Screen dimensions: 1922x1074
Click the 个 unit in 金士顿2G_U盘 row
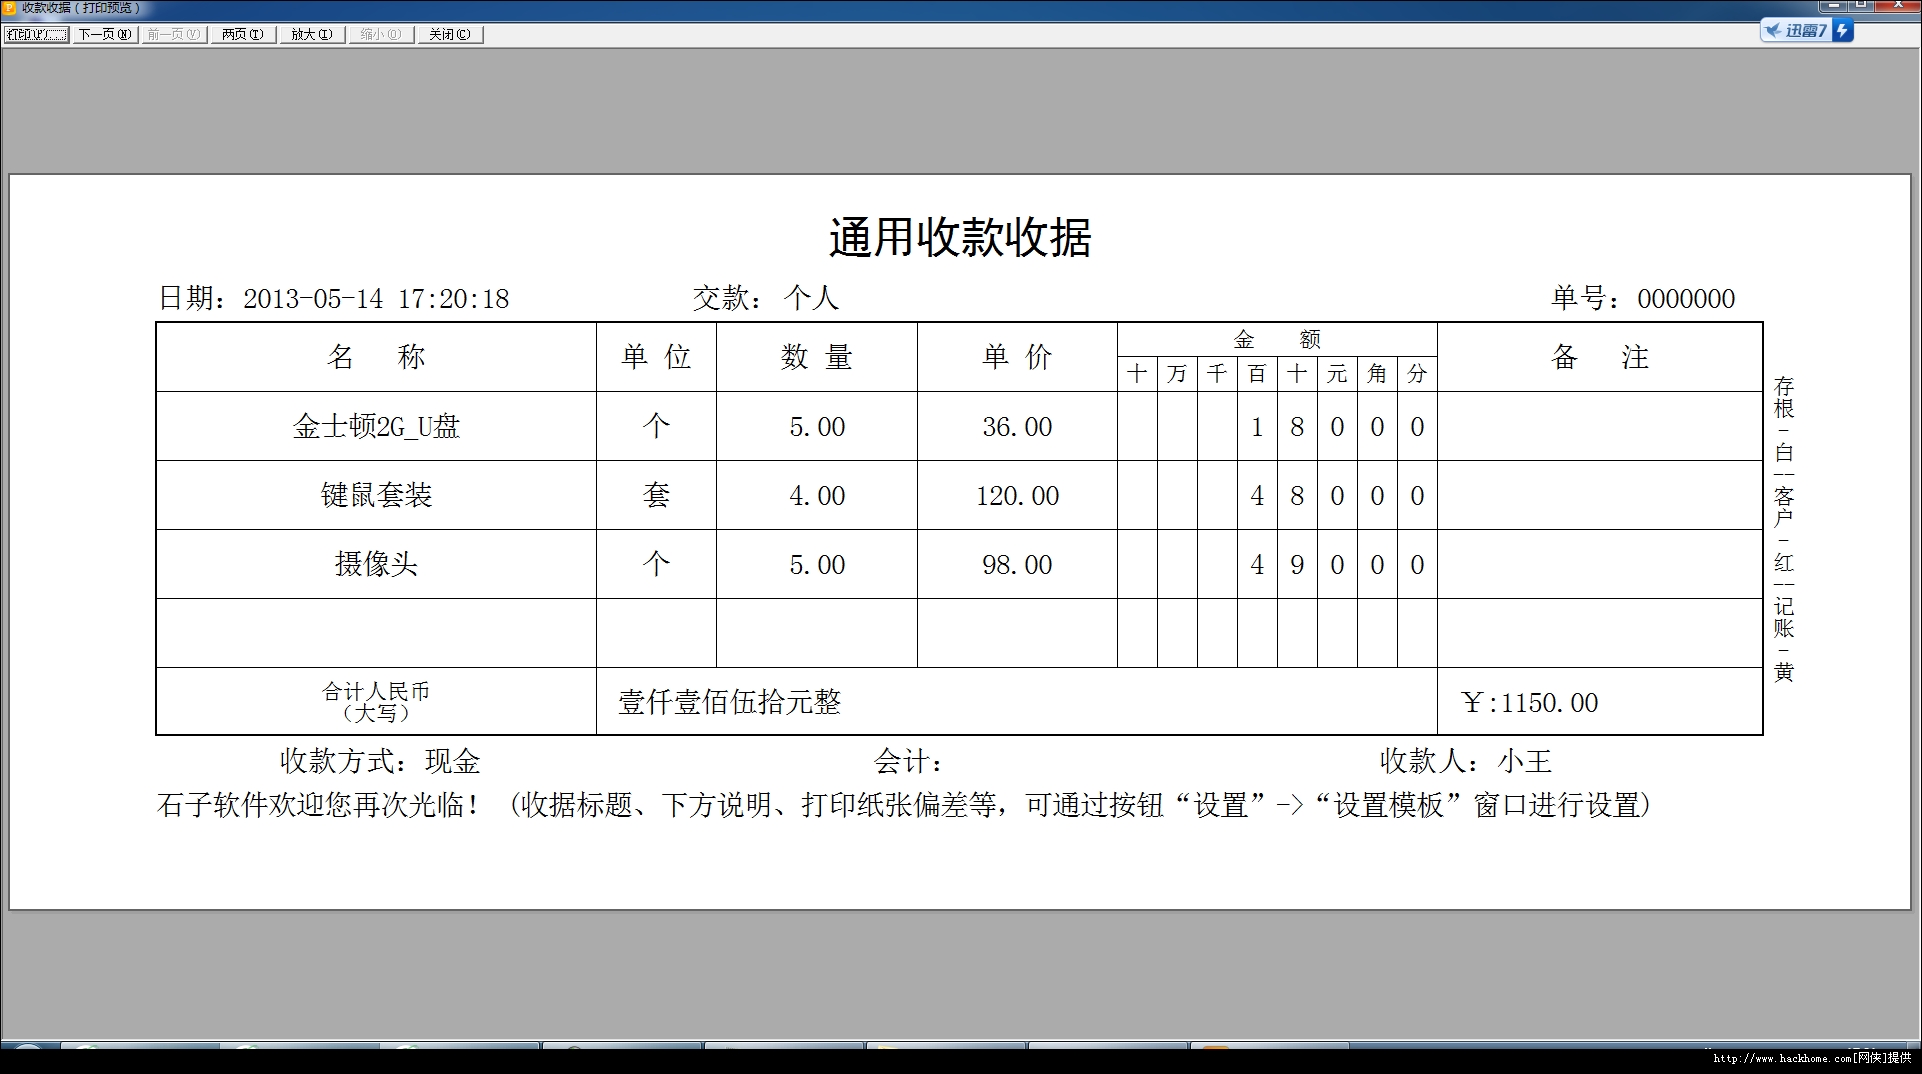click(x=656, y=426)
